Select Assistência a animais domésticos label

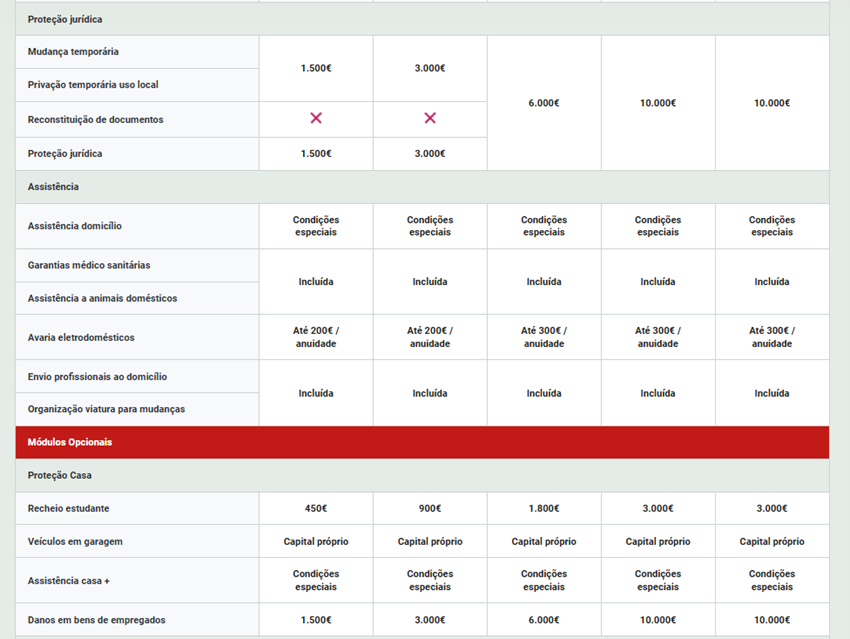[102, 298]
